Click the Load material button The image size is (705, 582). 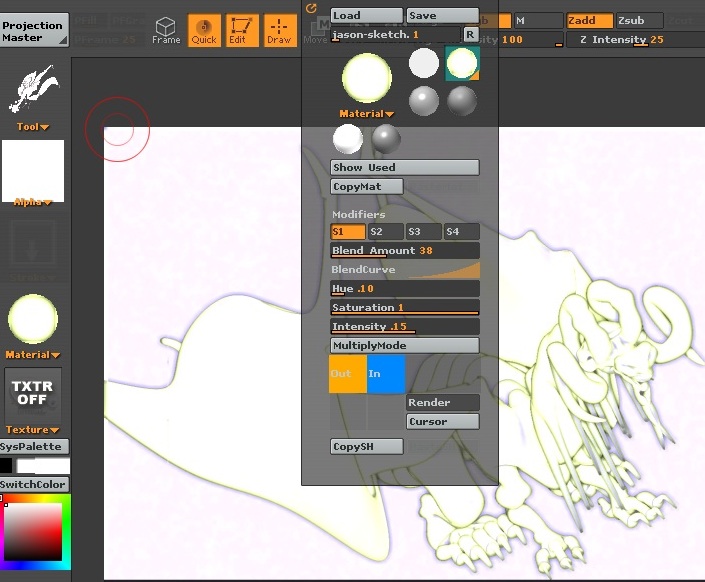click(x=366, y=16)
